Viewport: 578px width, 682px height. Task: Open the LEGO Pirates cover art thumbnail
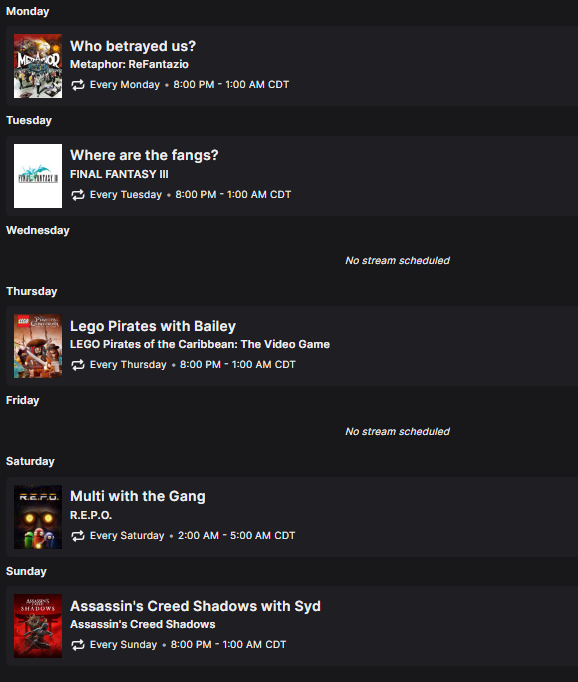tap(38, 346)
